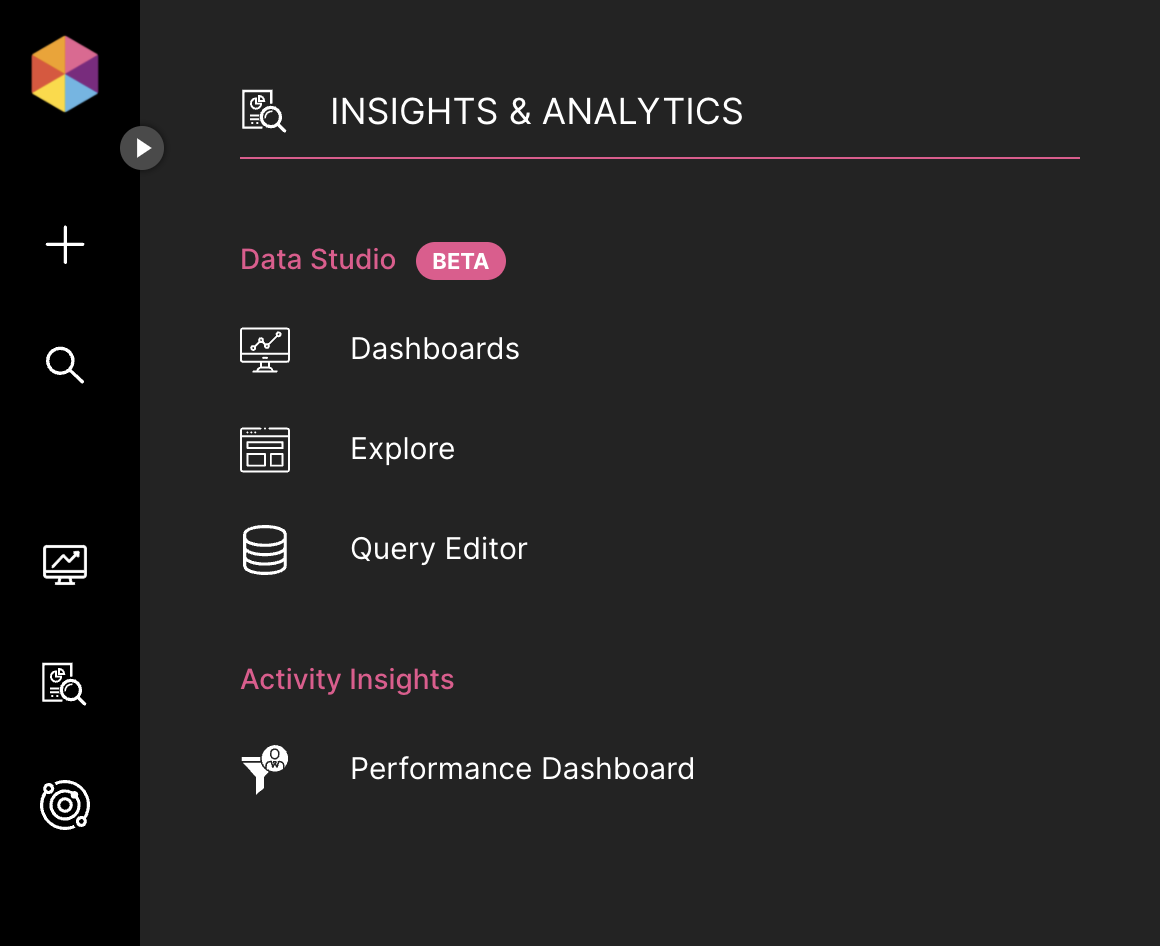The height and width of the screenshot is (946, 1160).
Task: Click the Query Editor database icon
Action: click(265, 550)
